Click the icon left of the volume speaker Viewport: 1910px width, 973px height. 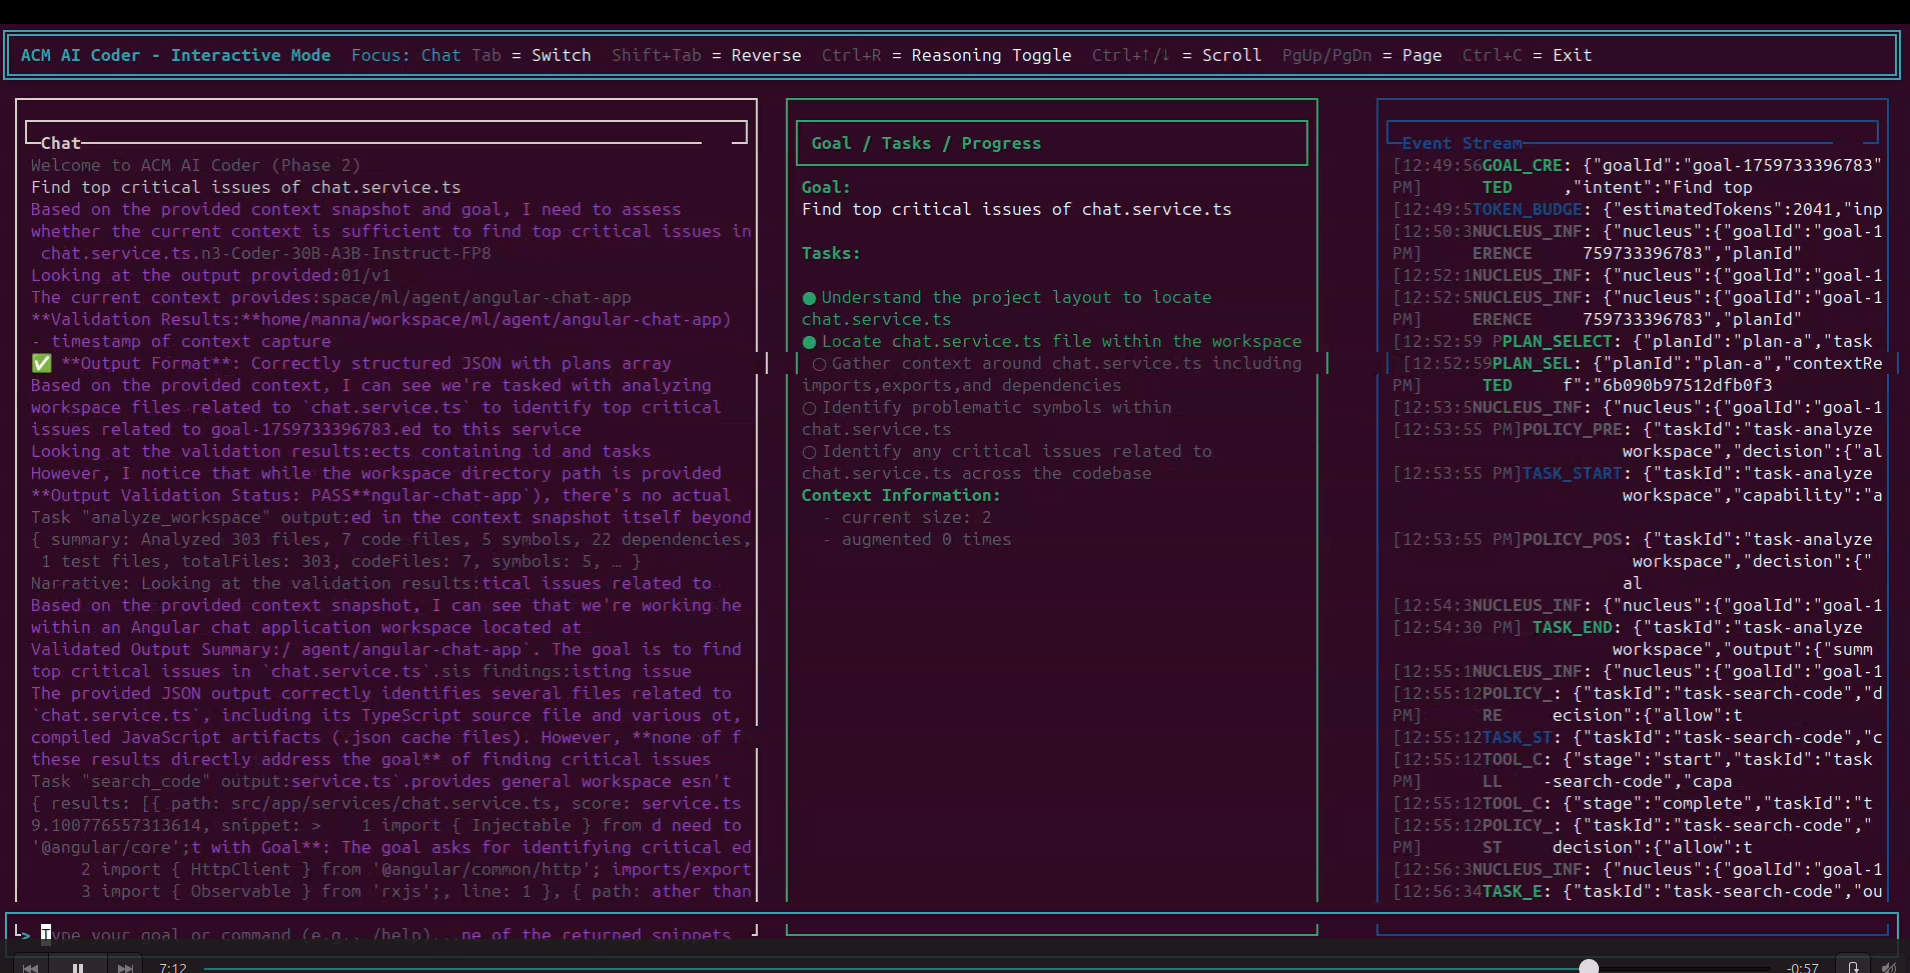click(1853, 967)
